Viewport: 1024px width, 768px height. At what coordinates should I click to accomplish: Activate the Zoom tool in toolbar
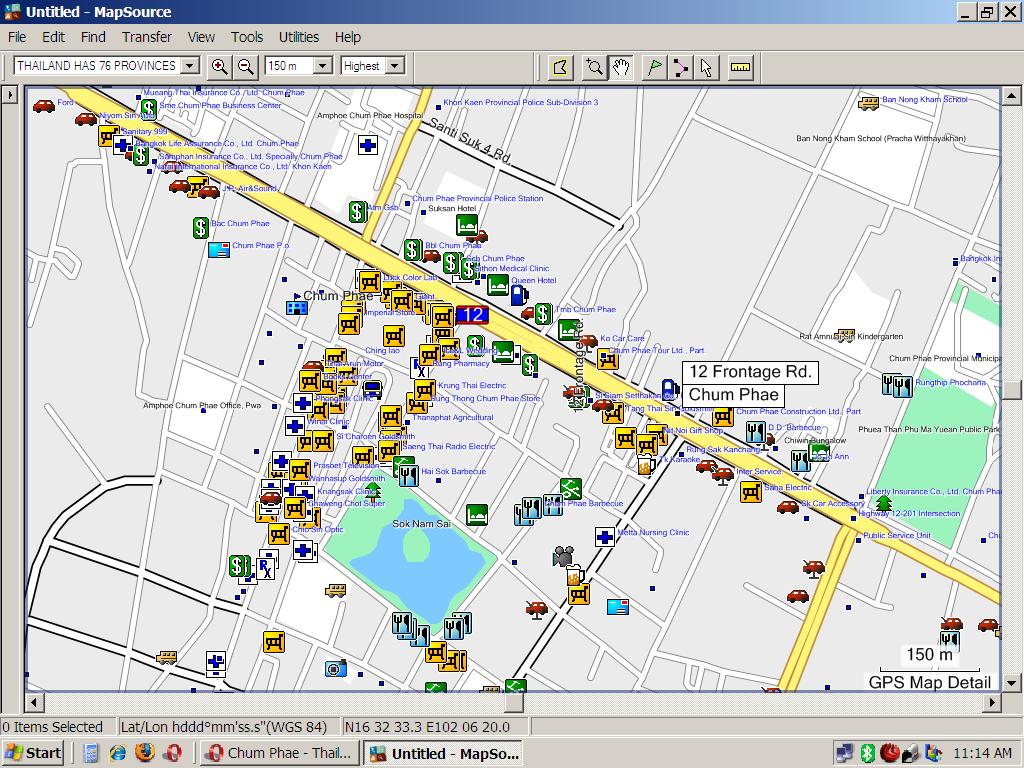594,67
